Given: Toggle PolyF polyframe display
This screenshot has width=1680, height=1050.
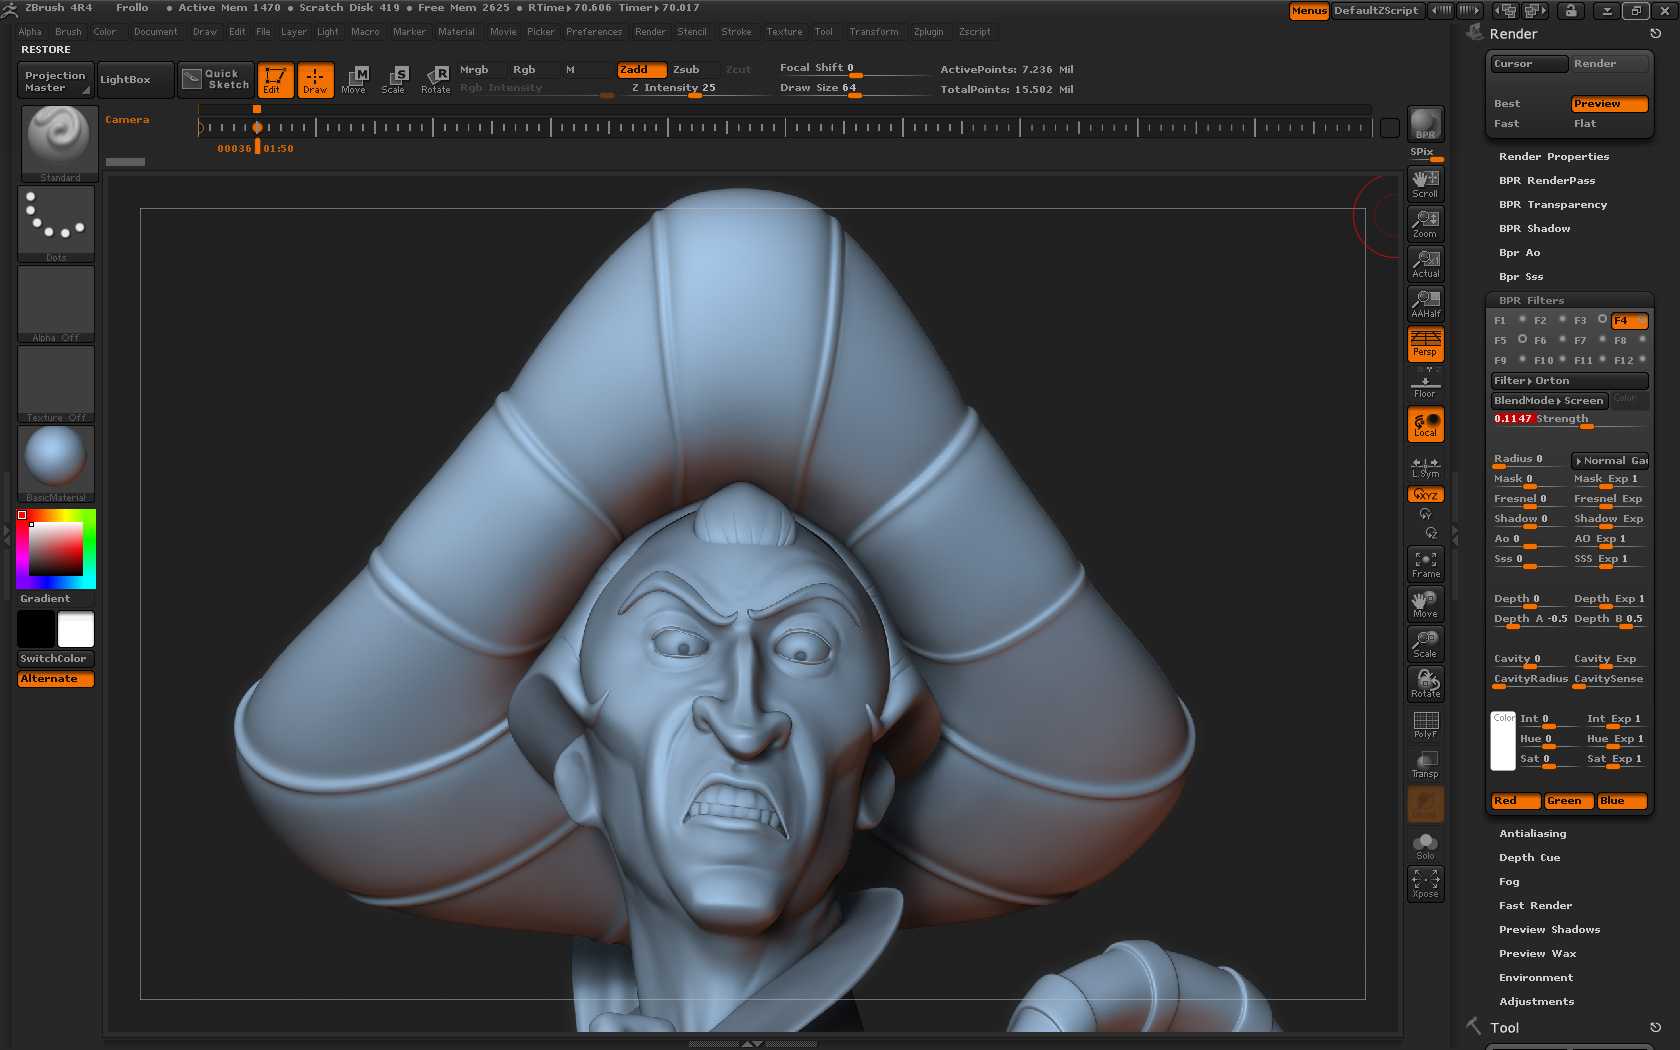Looking at the screenshot, I should pos(1425,724).
